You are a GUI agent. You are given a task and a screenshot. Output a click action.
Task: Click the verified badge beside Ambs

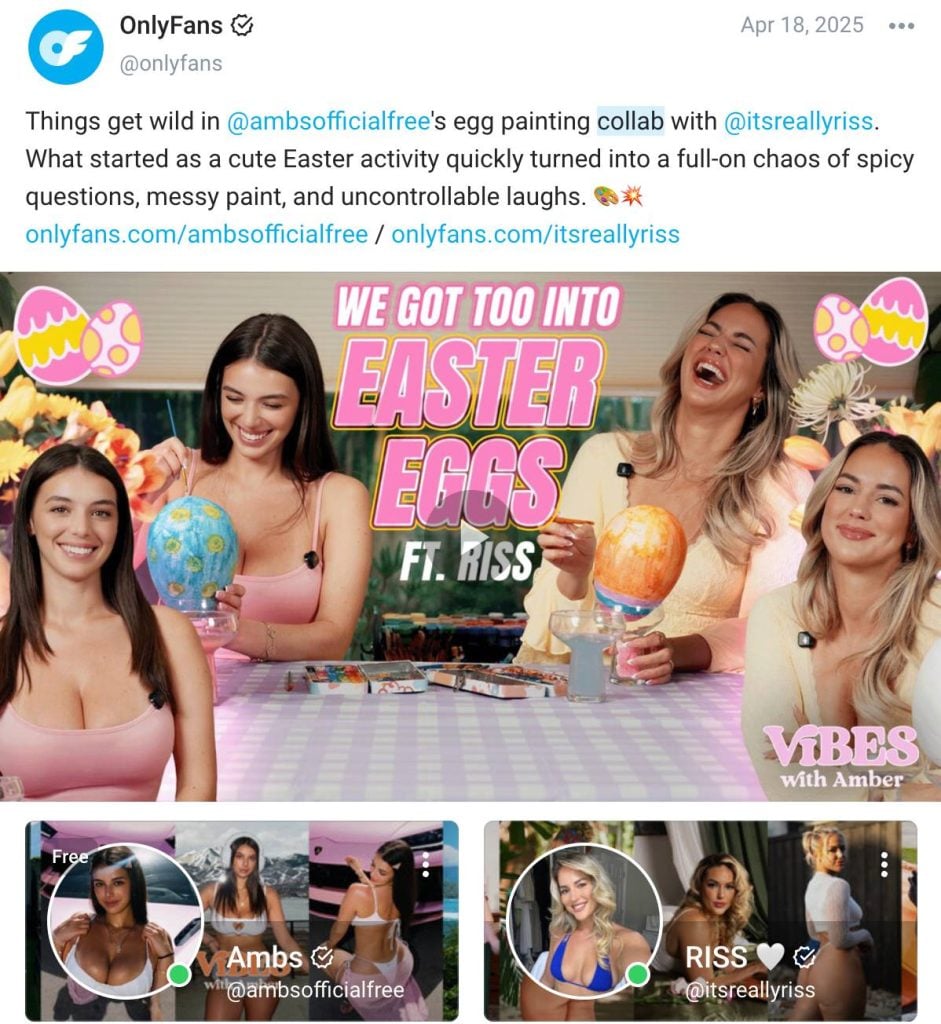click(322, 957)
